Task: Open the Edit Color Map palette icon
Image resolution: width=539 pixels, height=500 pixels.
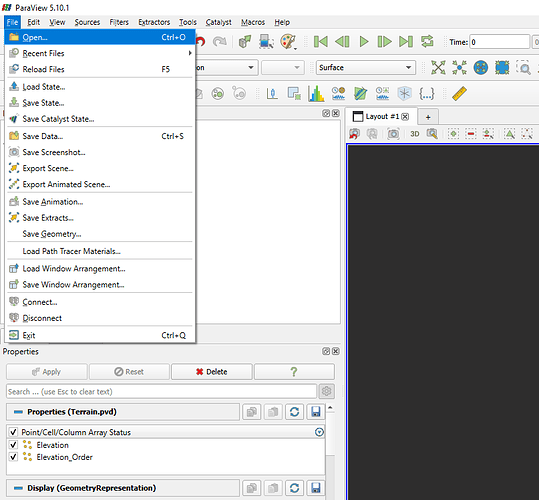Action: 288,42
